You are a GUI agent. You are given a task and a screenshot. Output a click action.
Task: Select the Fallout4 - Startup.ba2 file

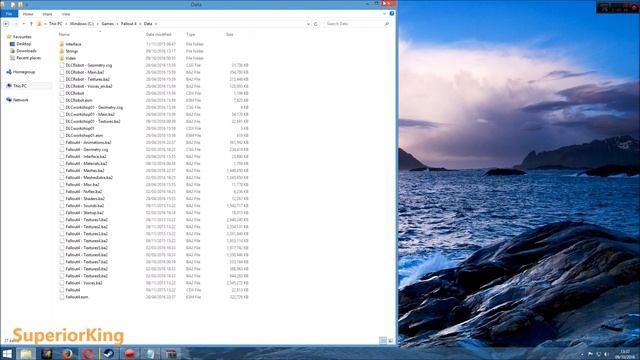84,213
